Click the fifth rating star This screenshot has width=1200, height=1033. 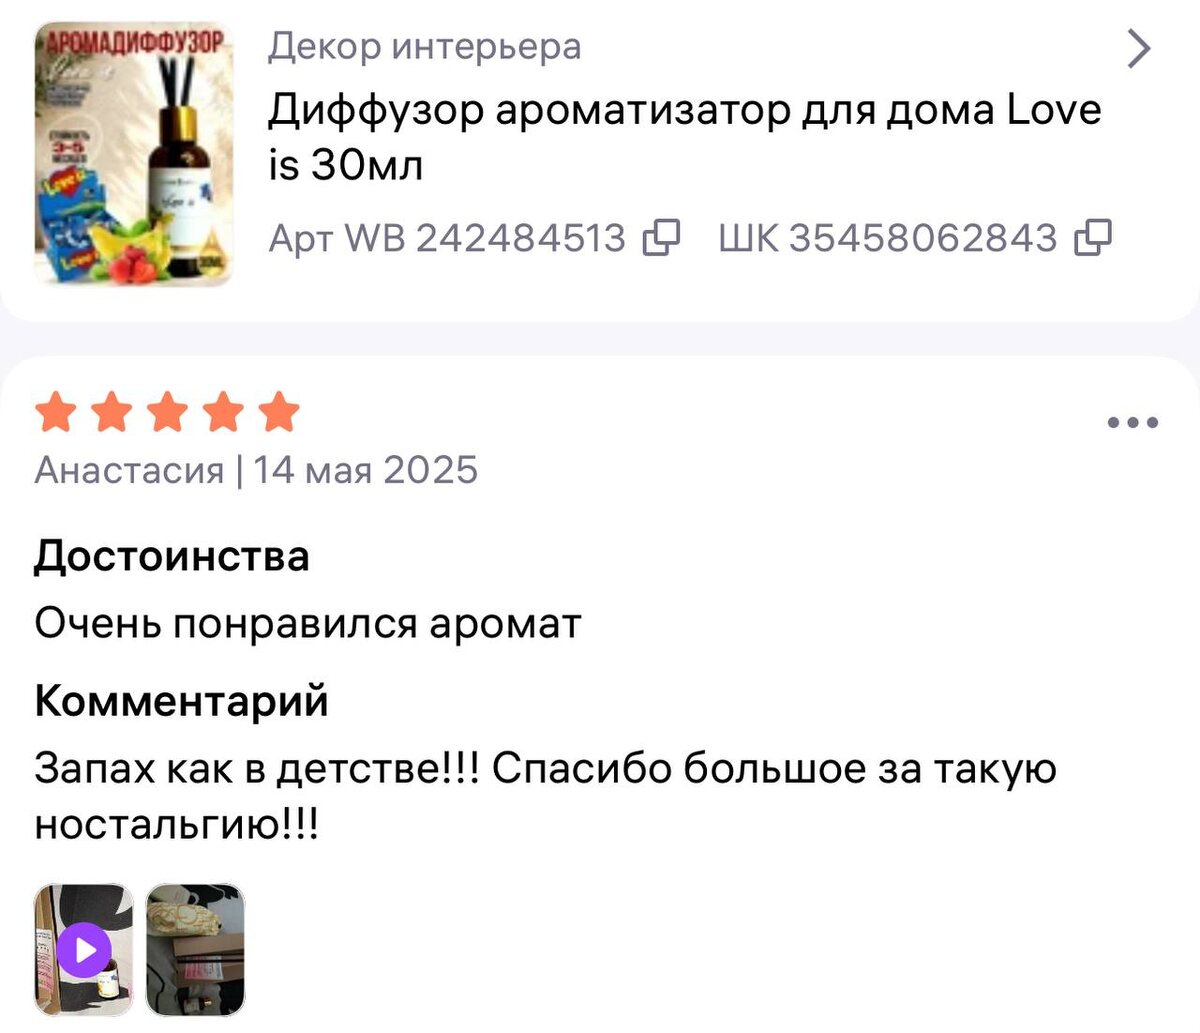click(279, 412)
